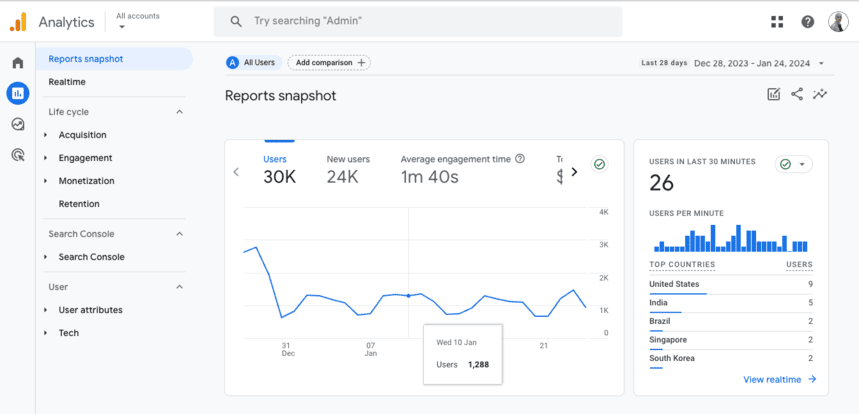Viewport: 859px width, 414px height.
Task: Click the account profile avatar
Action: tap(838, 22)
